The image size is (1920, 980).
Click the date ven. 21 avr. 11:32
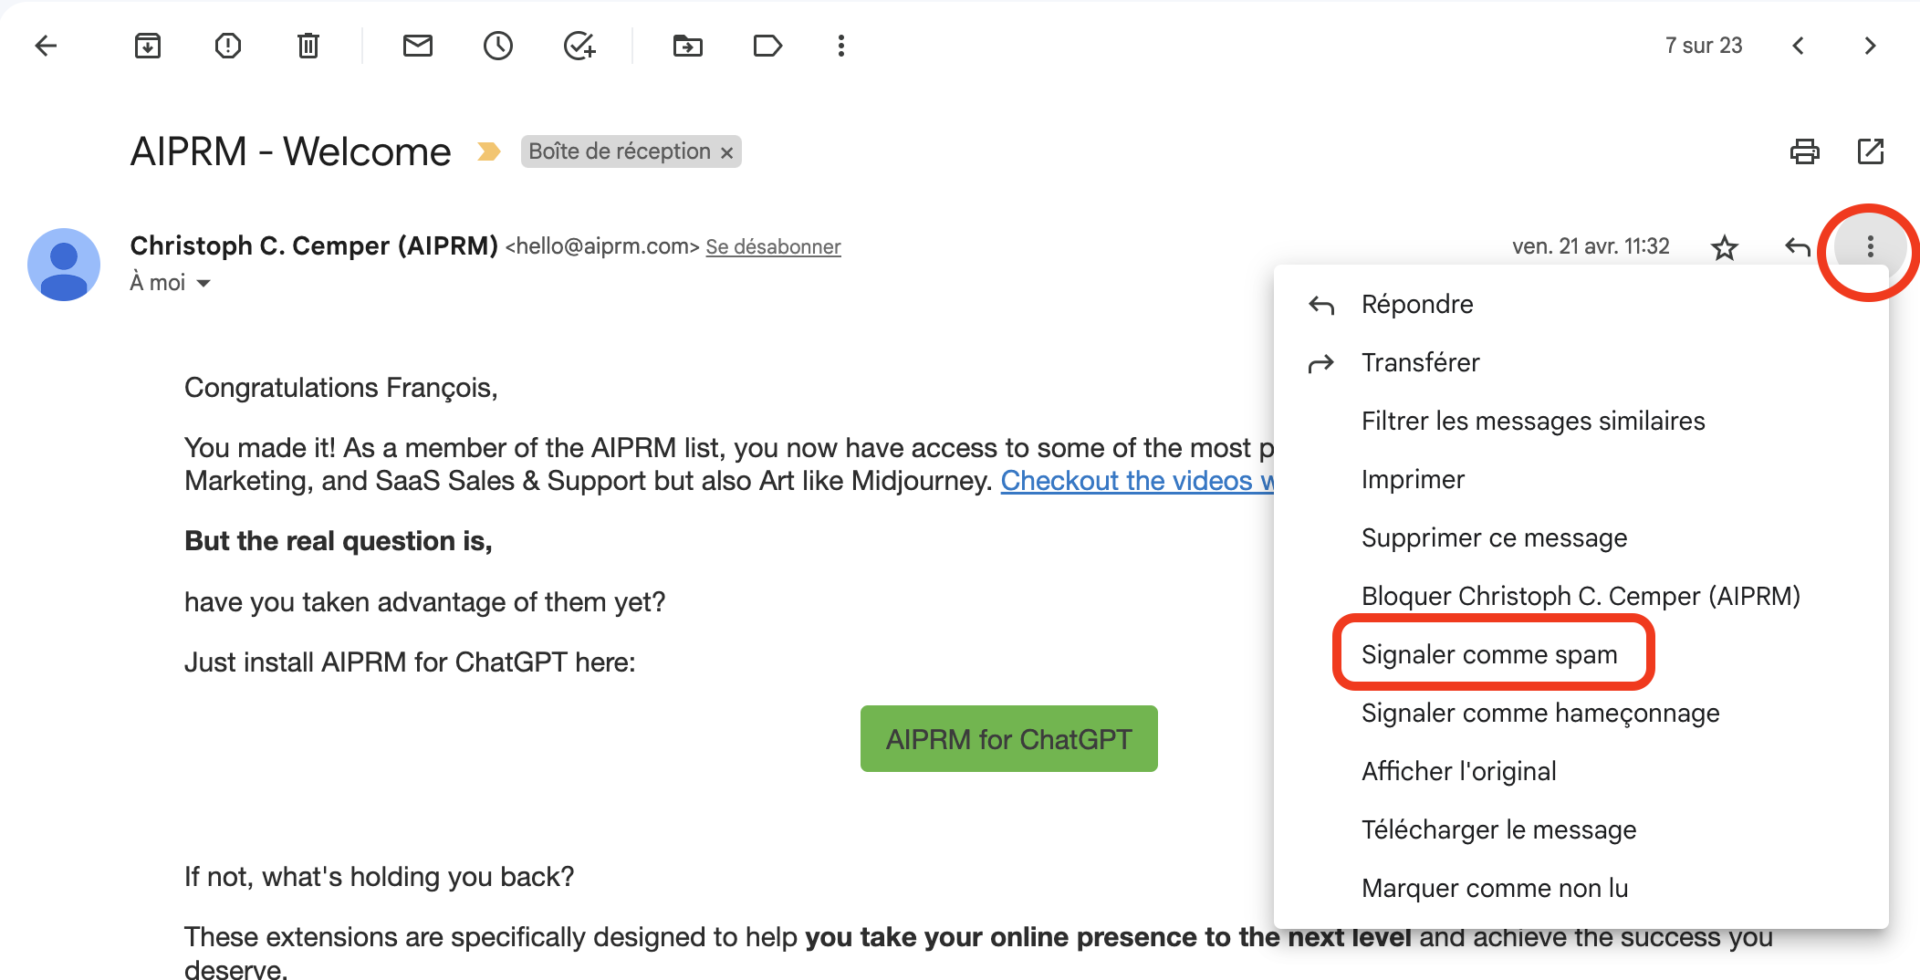pos(1590,247)
